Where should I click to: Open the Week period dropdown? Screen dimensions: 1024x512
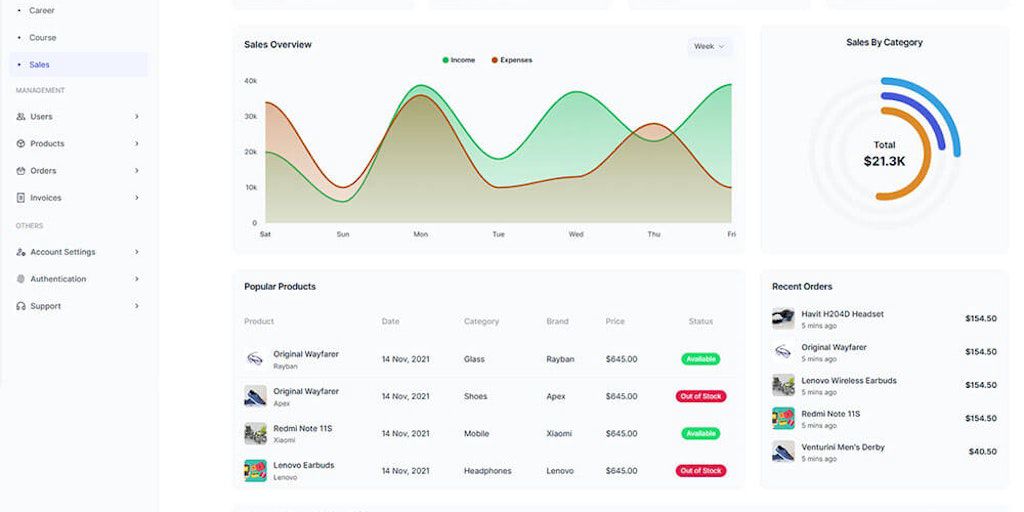click(709, 46)
